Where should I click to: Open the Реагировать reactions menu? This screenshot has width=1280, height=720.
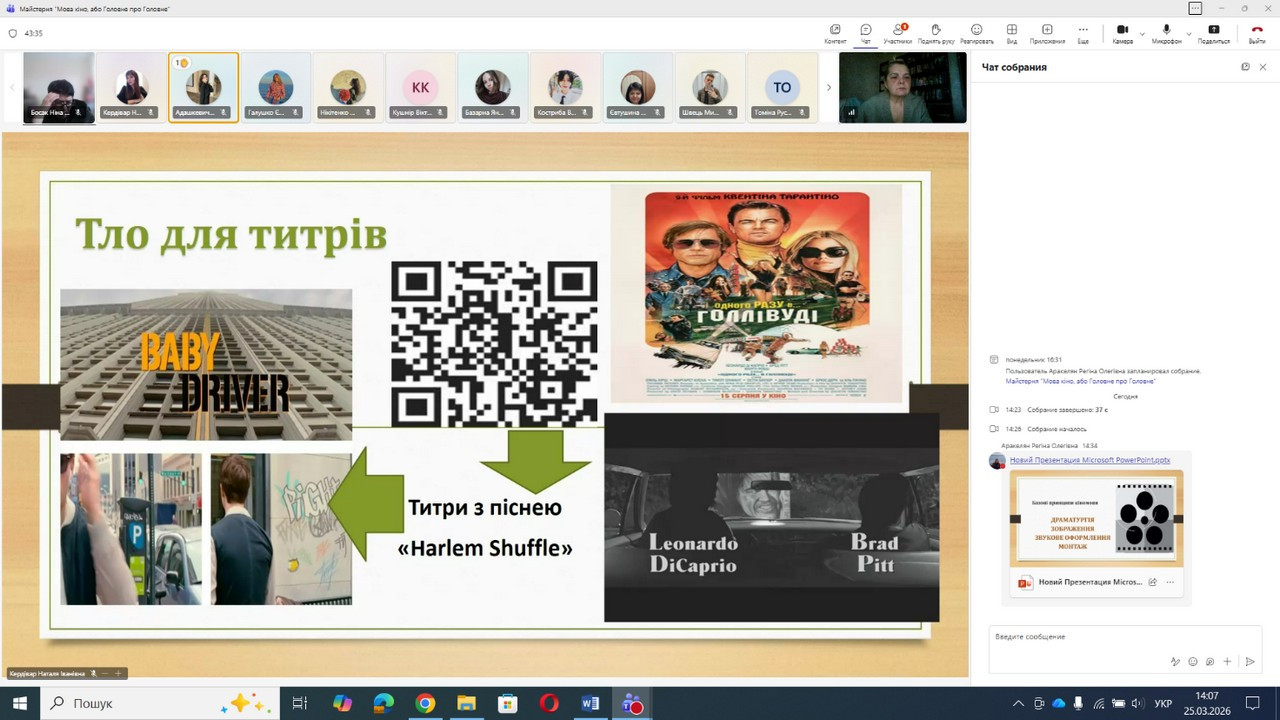[x=977, y=34]
